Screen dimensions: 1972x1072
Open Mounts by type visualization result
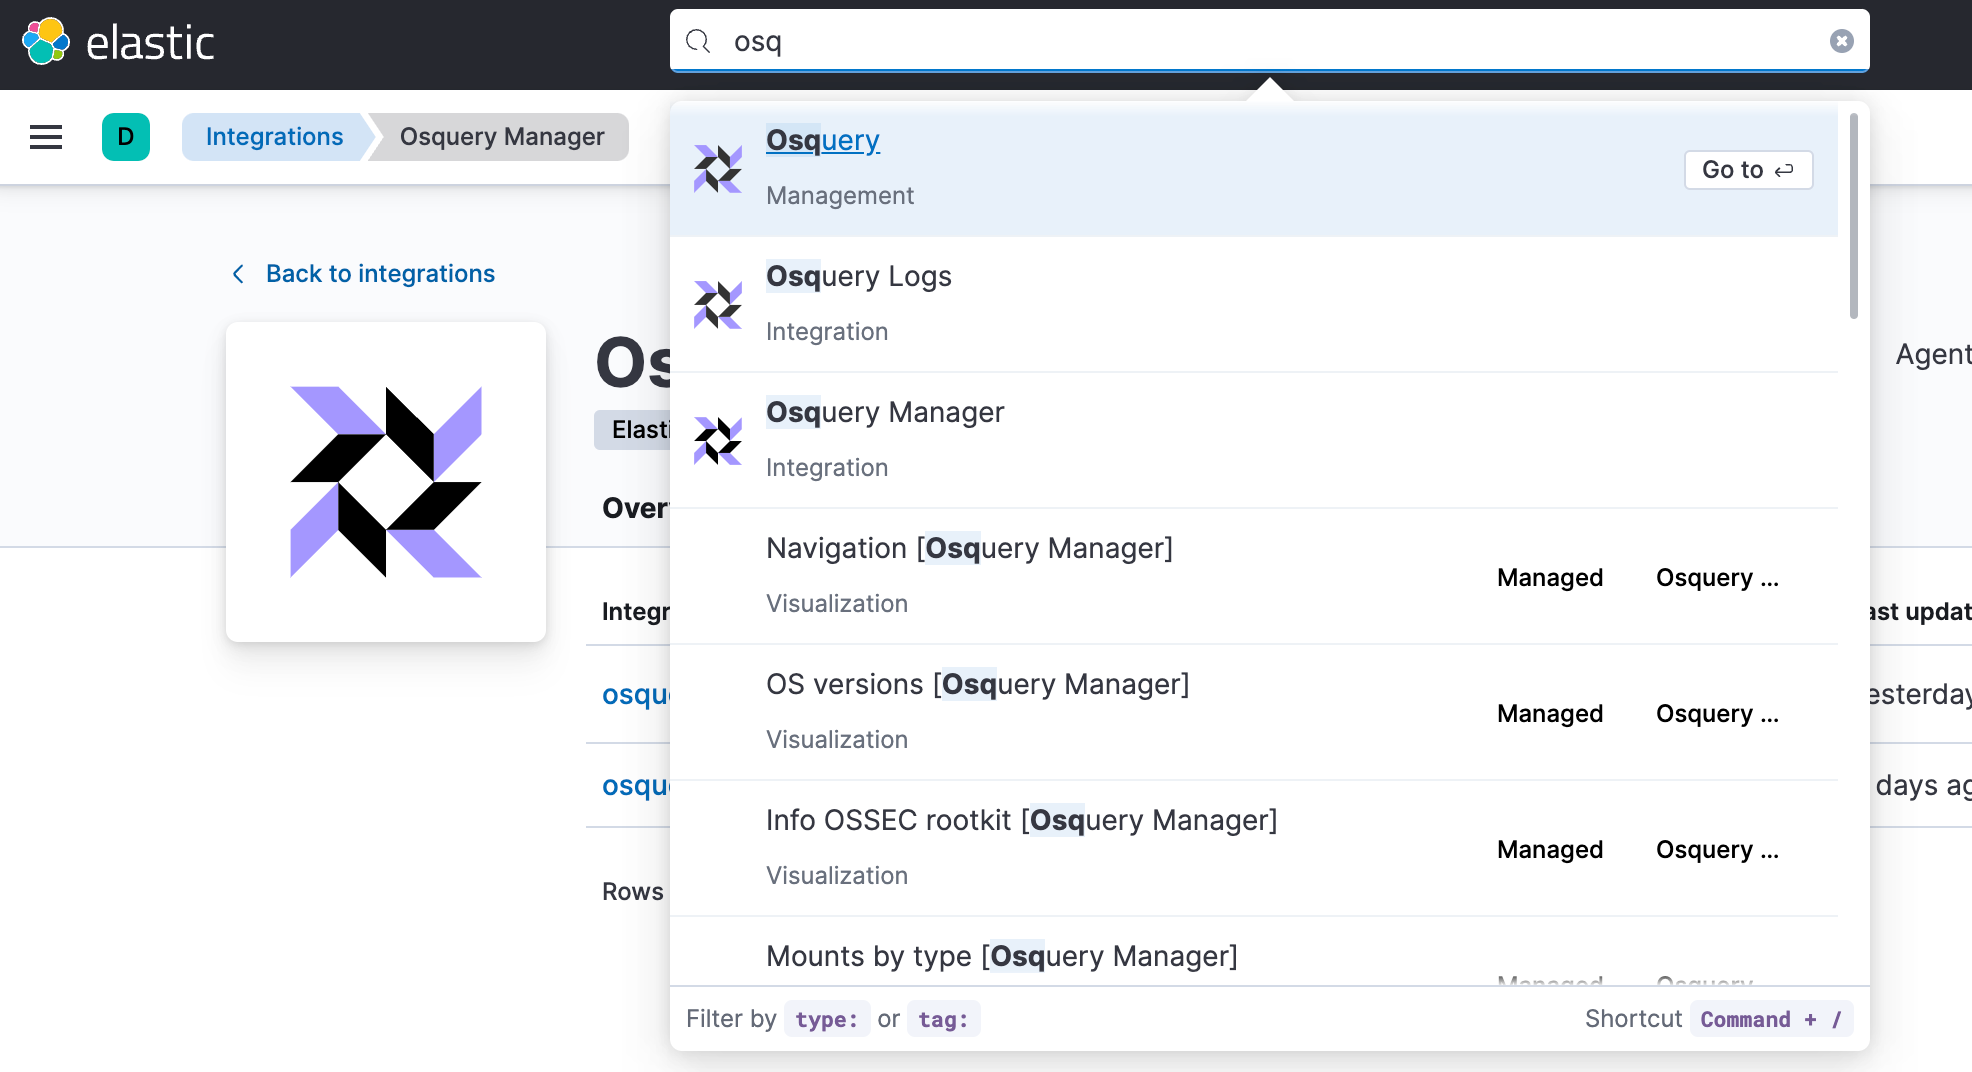click(x=1254, y=952)
